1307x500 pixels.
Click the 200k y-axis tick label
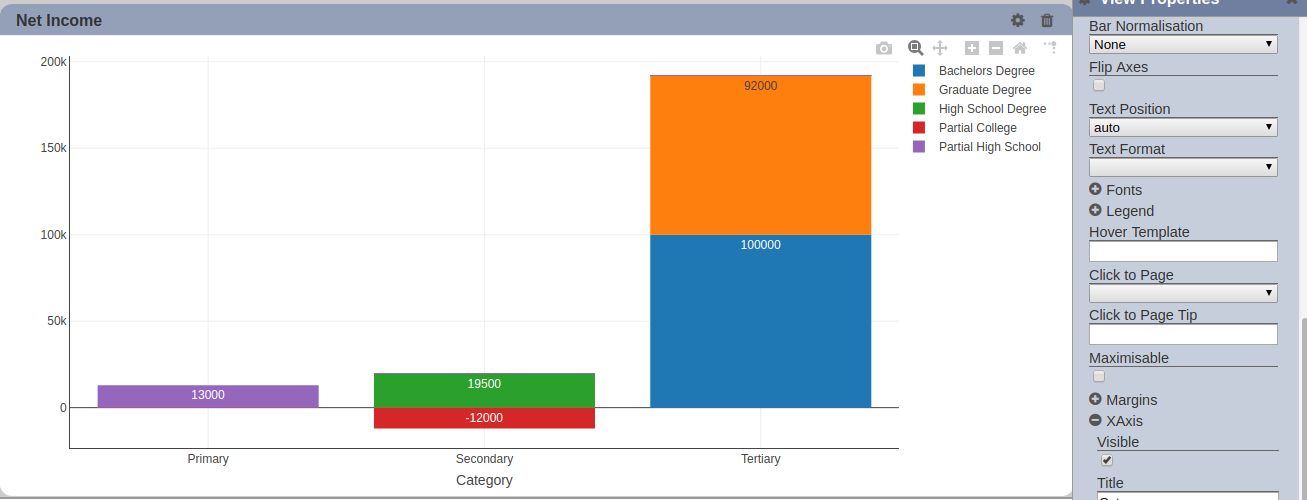click(x=53, y=62)
